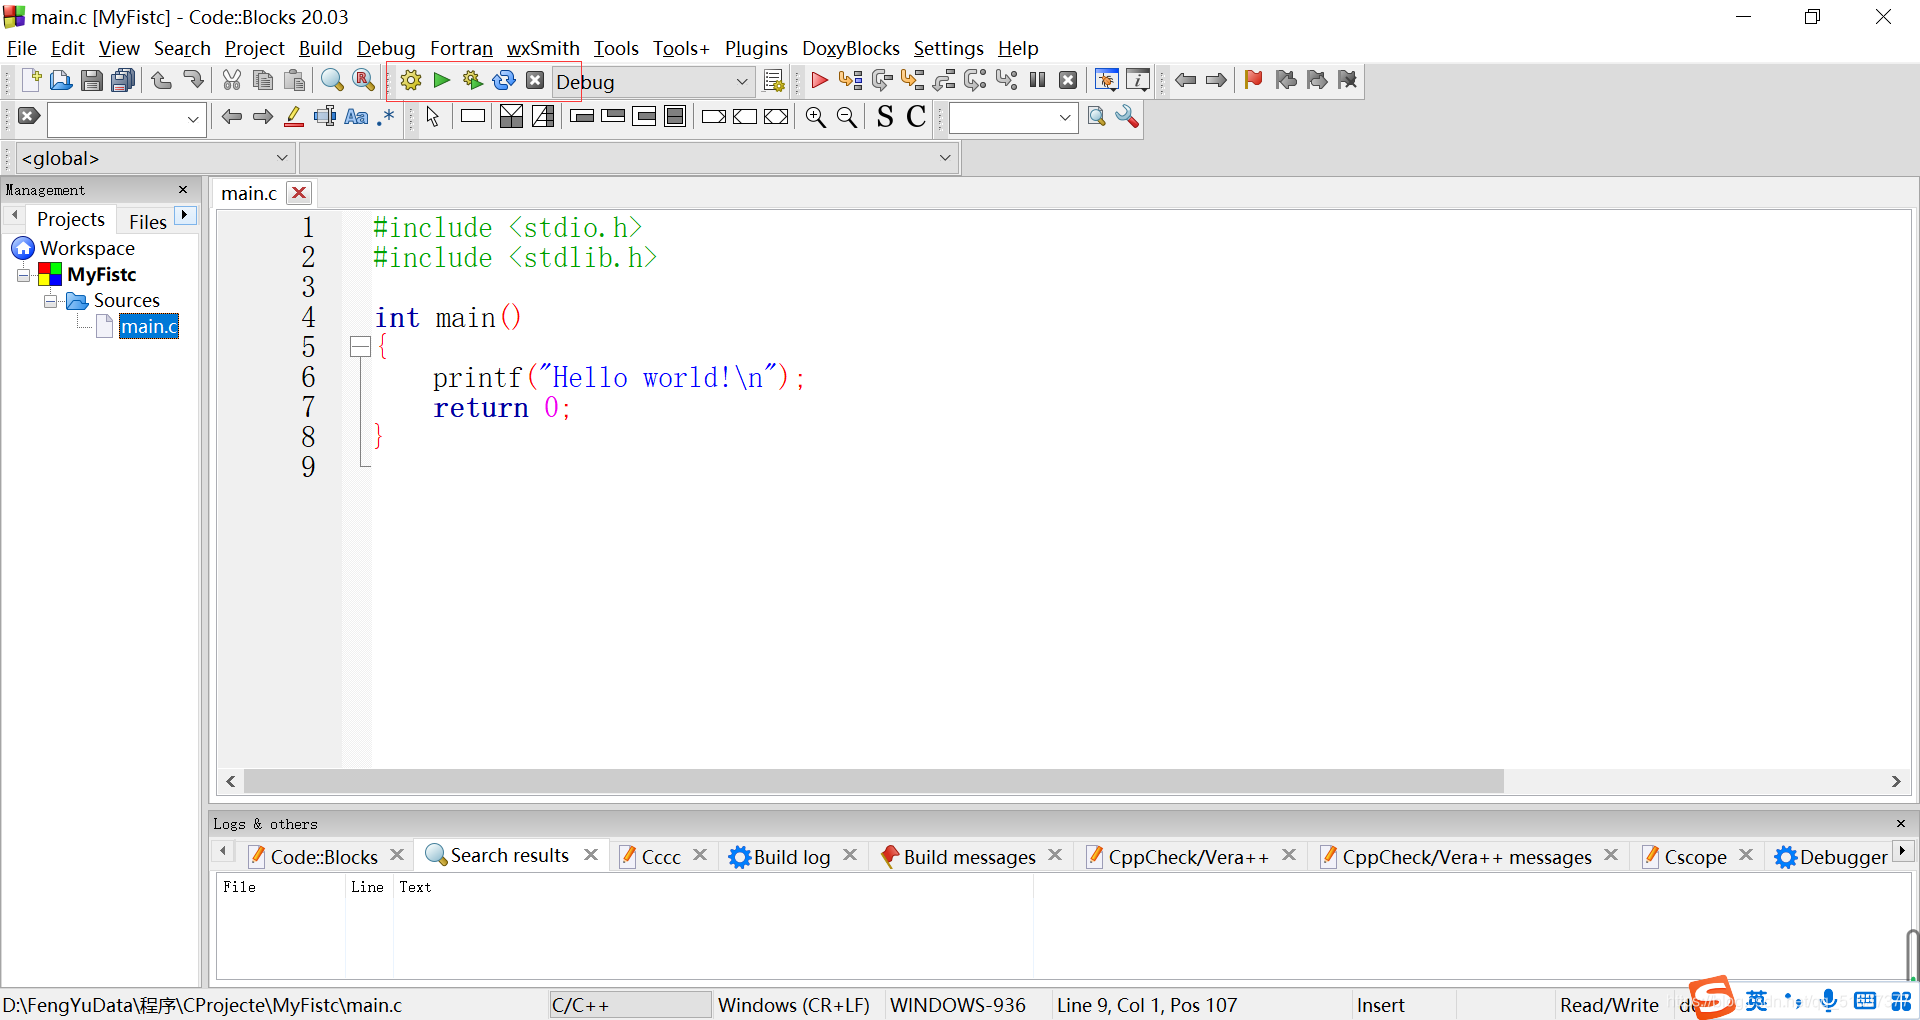Show more Management tabs on the right
Screen dimensions: 1920x1020
(185, 216)
